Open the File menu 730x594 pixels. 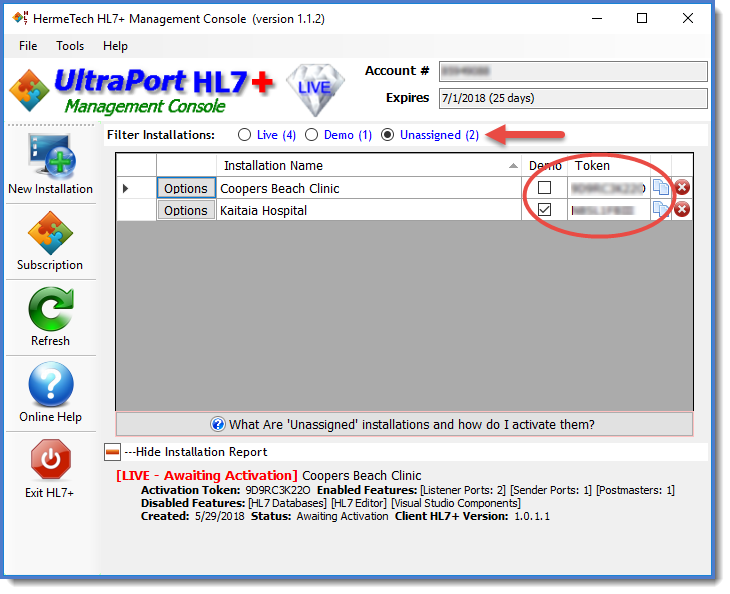[28, 46]
